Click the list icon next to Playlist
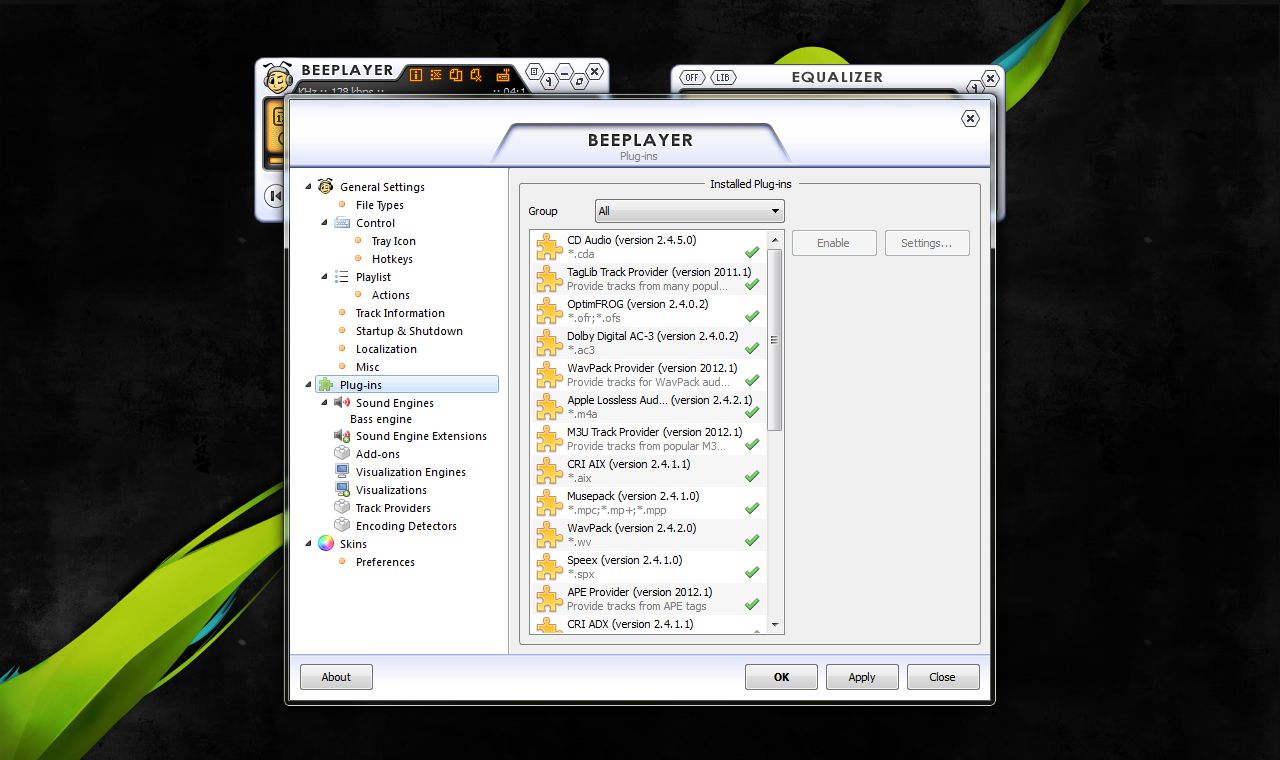The image size is (1280, 760). click(342, 276)
